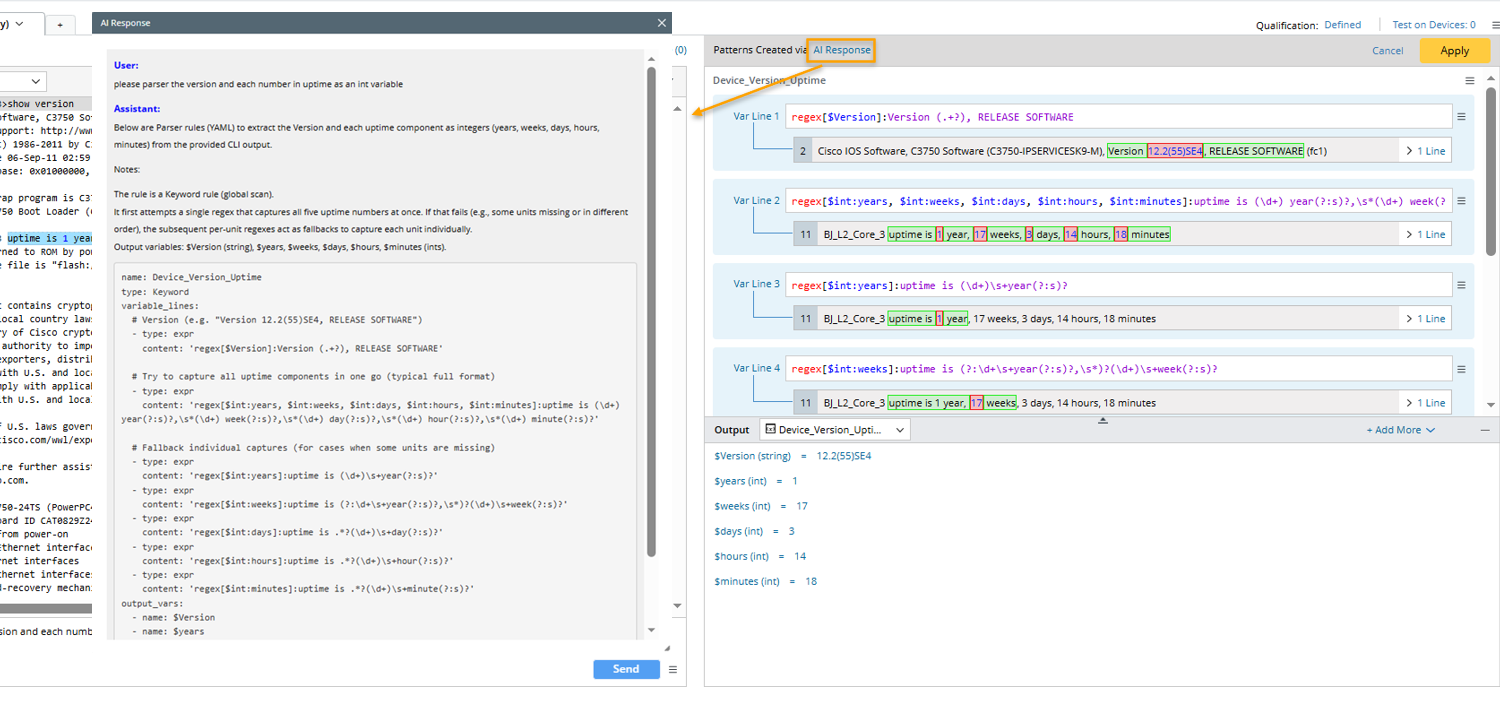Click Cancel link
The width and height of the screenshot is (1500, 713).
[1387, 51]
